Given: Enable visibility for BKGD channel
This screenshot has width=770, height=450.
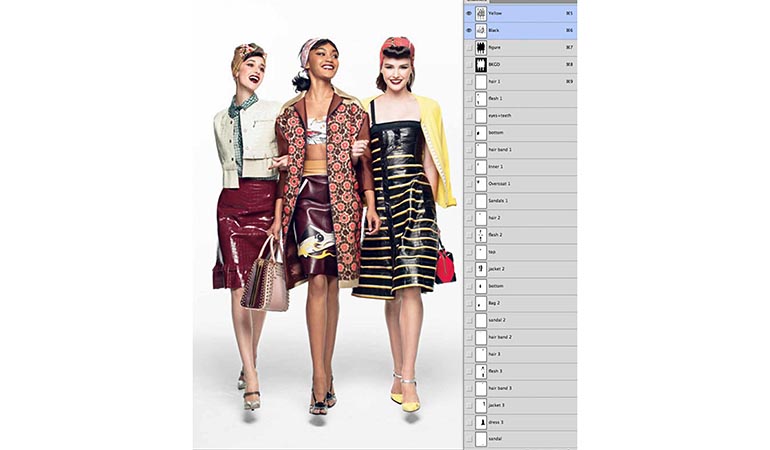Looking at the screenshot, I should coord(469,64).
